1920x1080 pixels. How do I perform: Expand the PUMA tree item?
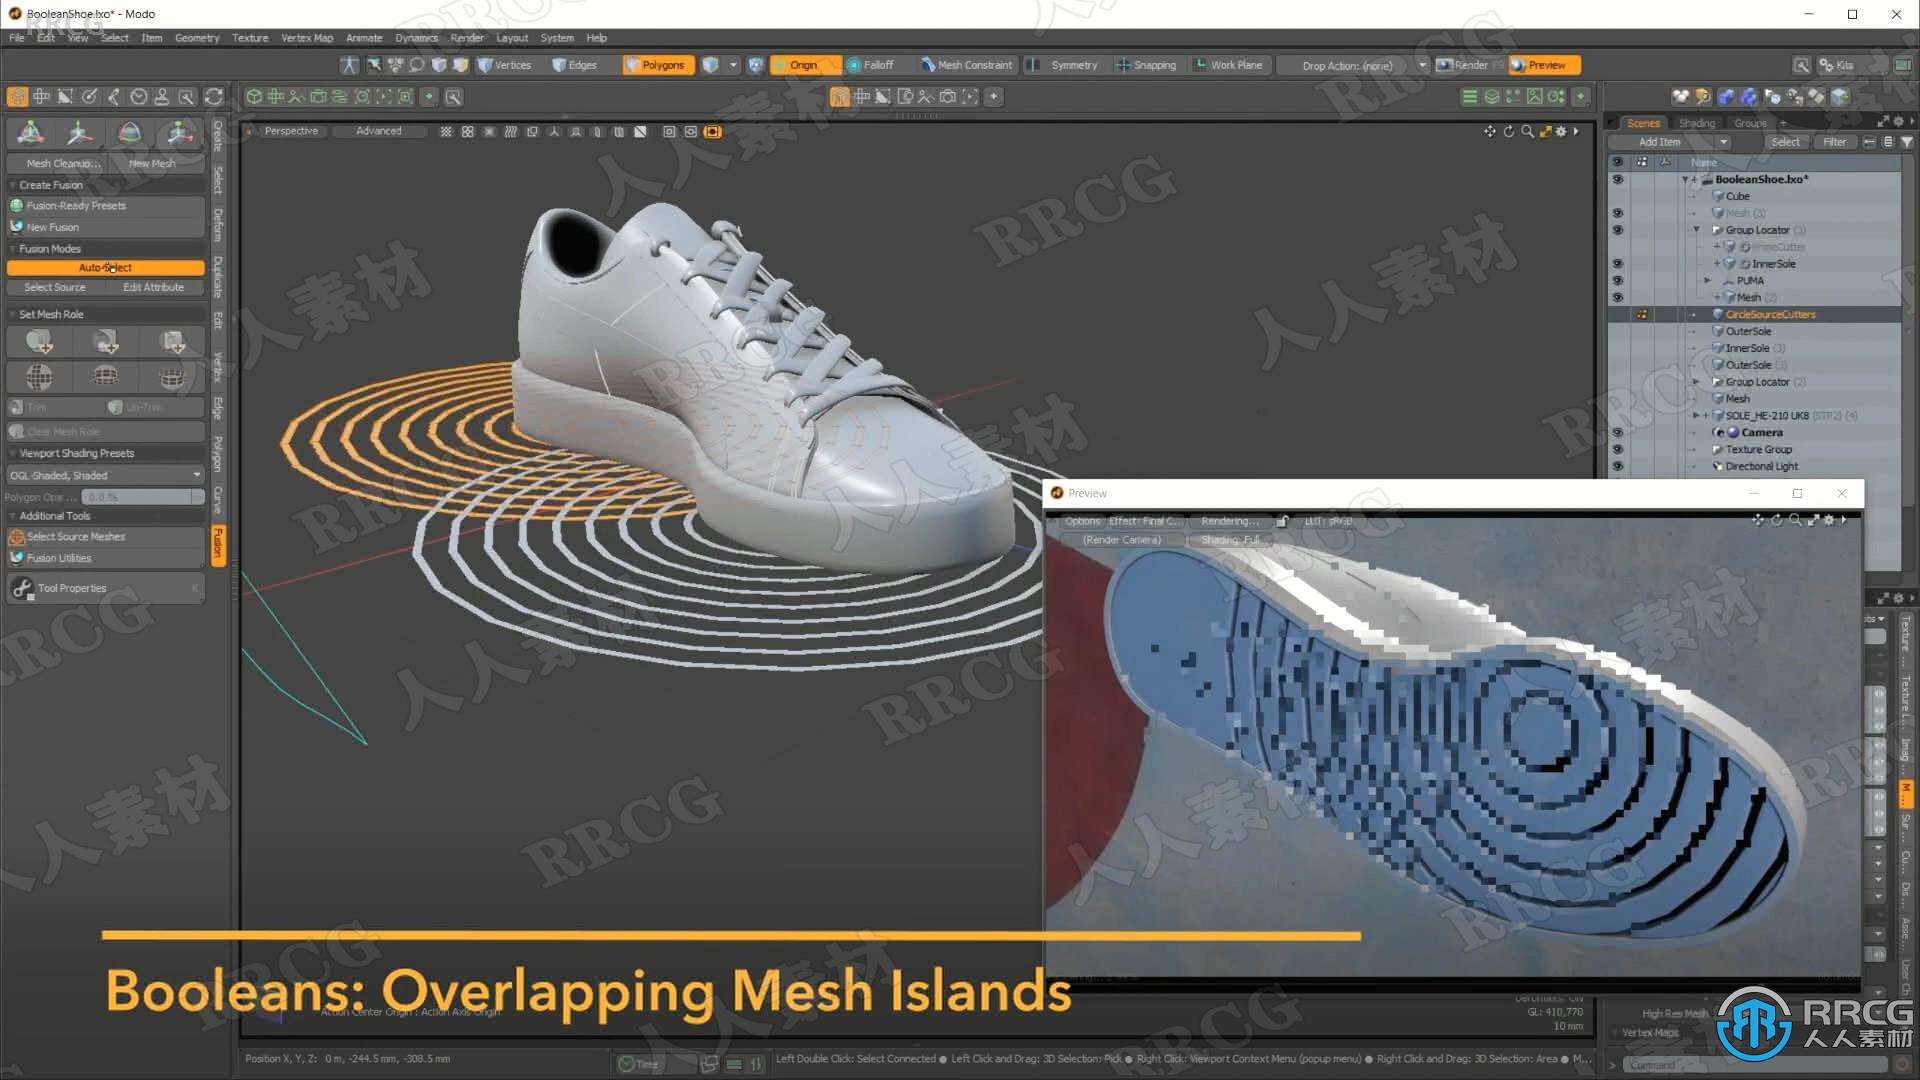[x=1708, y=281]
